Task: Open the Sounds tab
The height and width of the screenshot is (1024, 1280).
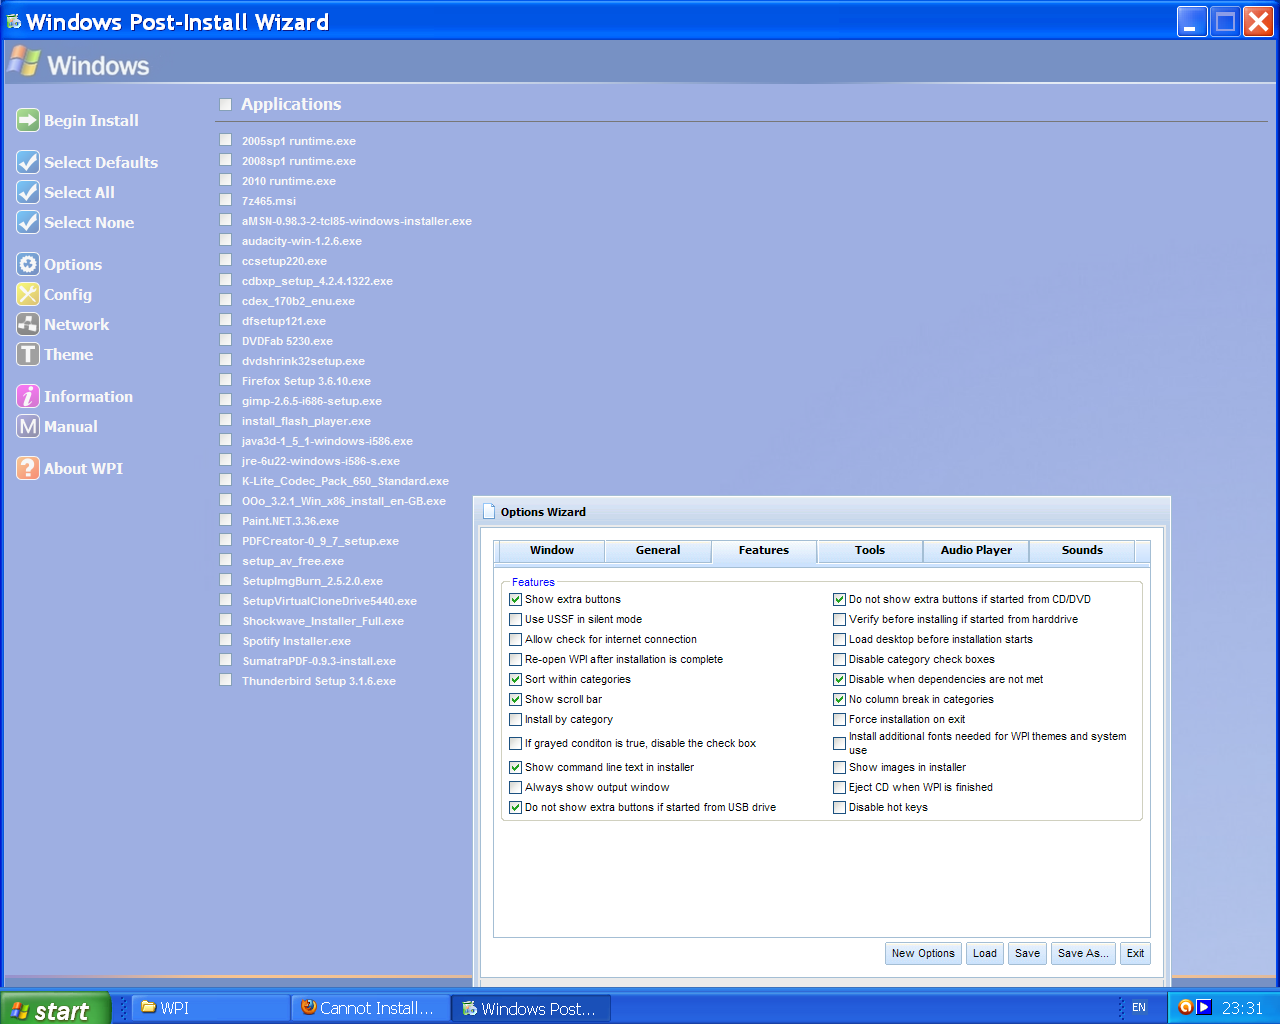Action: (1082, 550)
